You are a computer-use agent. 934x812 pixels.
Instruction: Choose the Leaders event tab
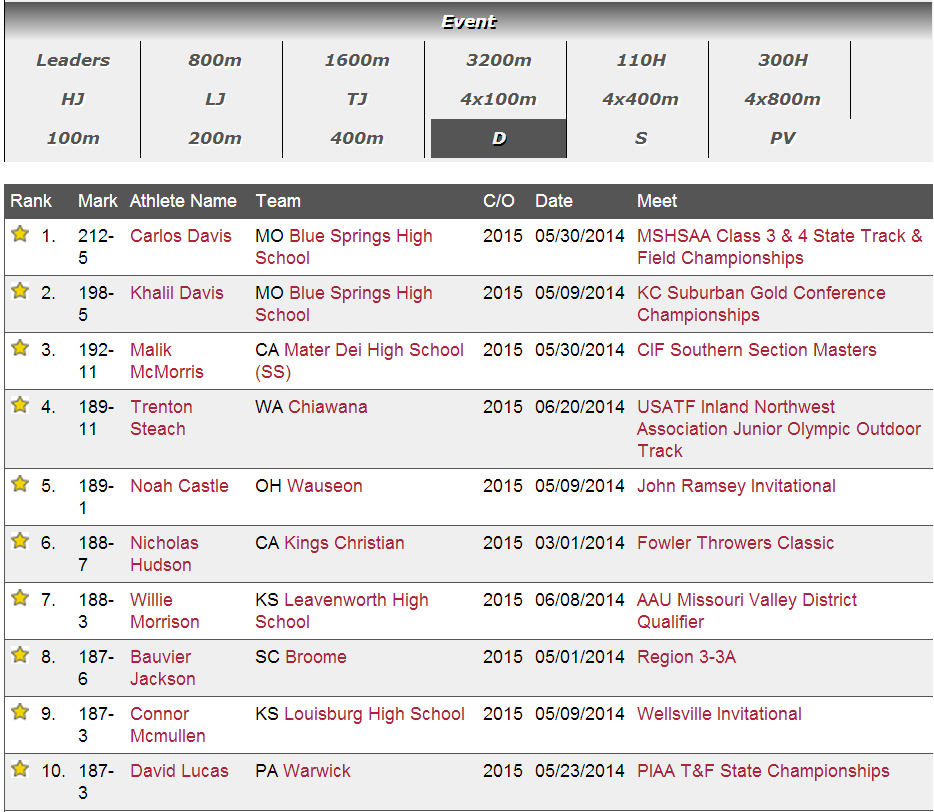point(73,60)
